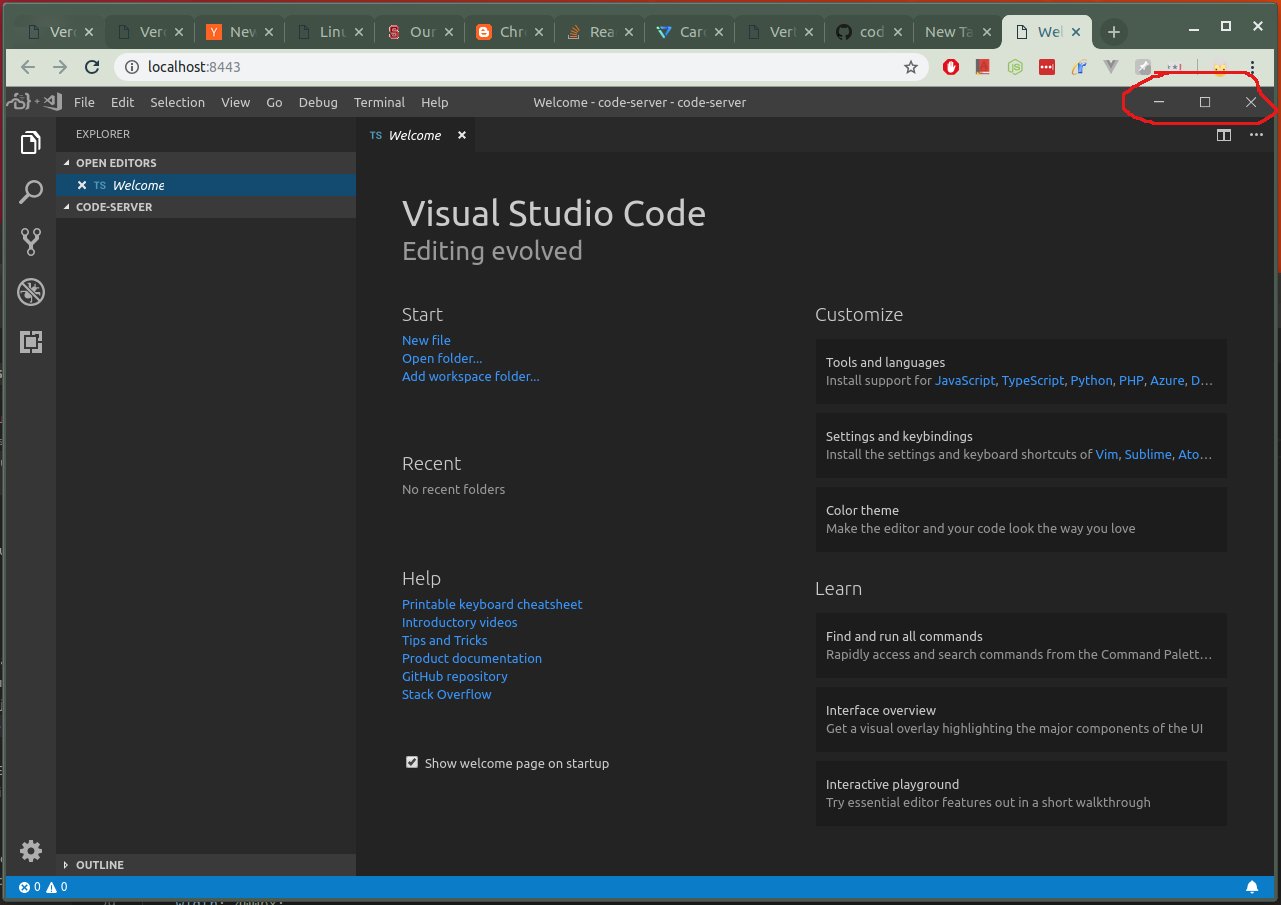Click the browser back arrow

pos(28,67)
